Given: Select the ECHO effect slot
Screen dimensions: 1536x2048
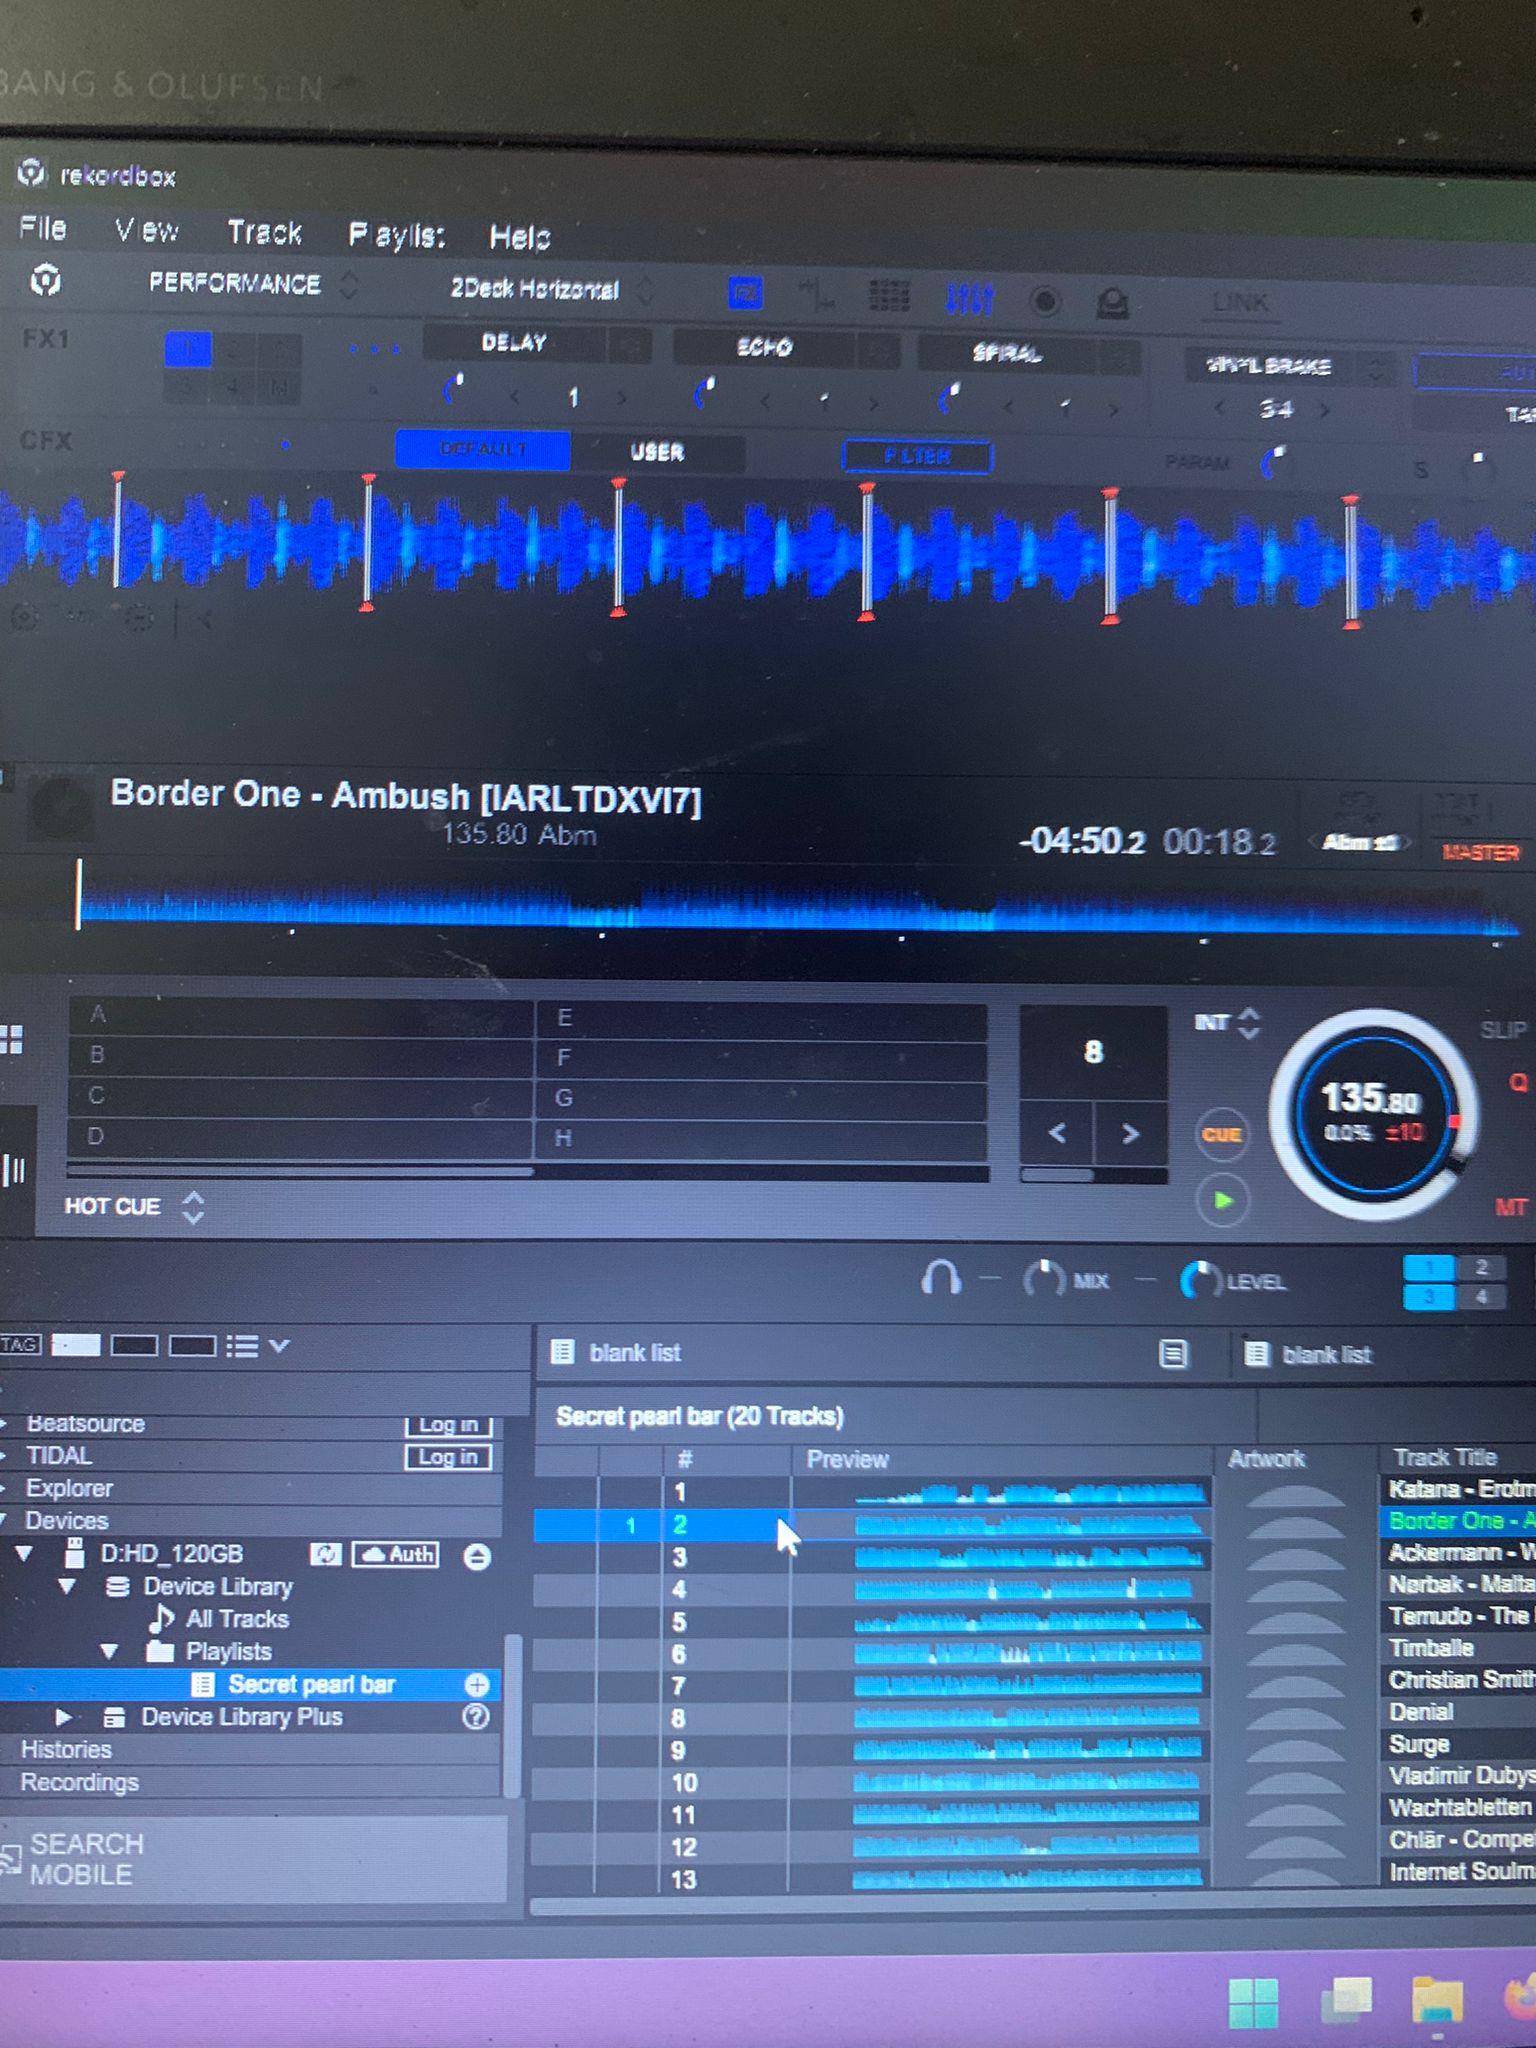Looking at the screenshot, I should 764,347.
